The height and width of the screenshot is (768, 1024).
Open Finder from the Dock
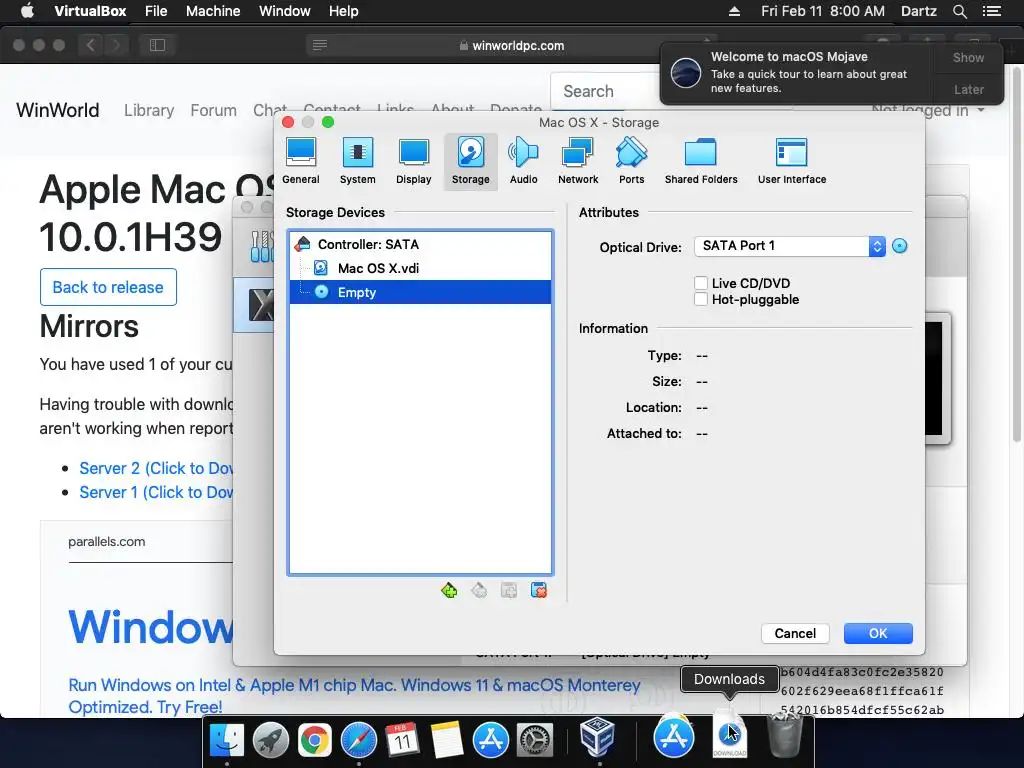(227, 741)
